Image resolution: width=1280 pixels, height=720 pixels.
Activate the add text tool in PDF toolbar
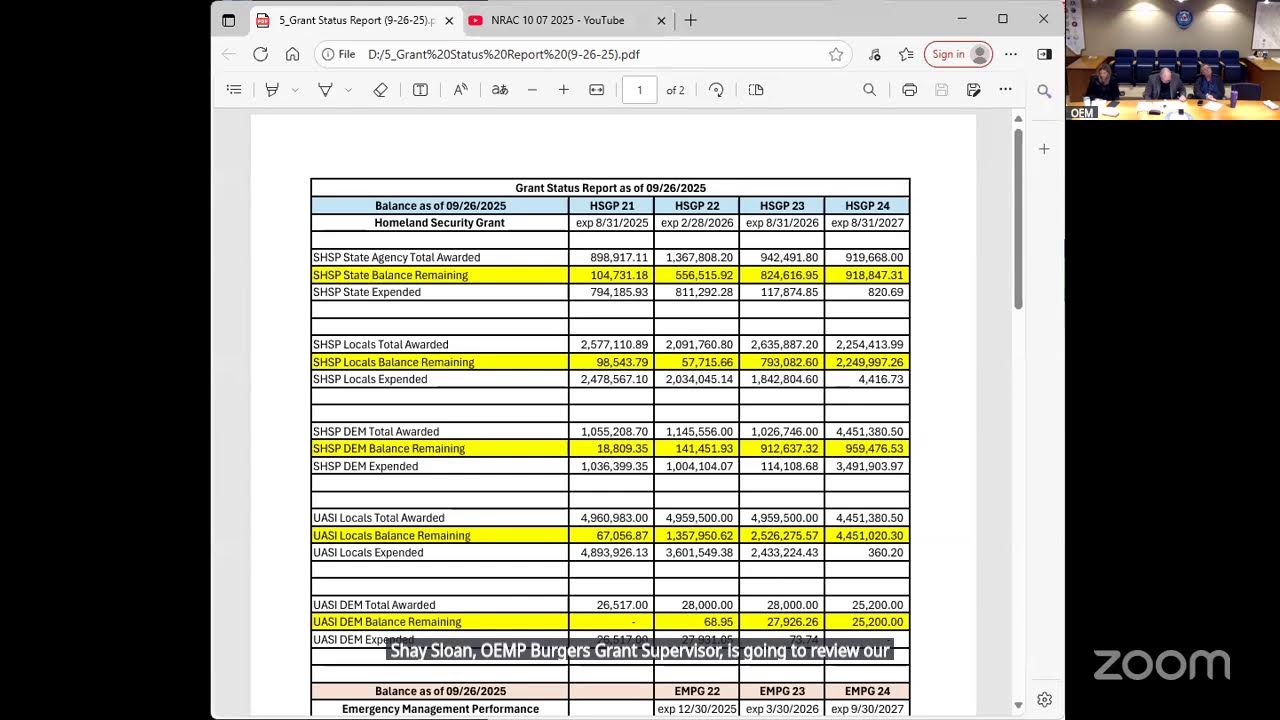click(x=420, y=90)
